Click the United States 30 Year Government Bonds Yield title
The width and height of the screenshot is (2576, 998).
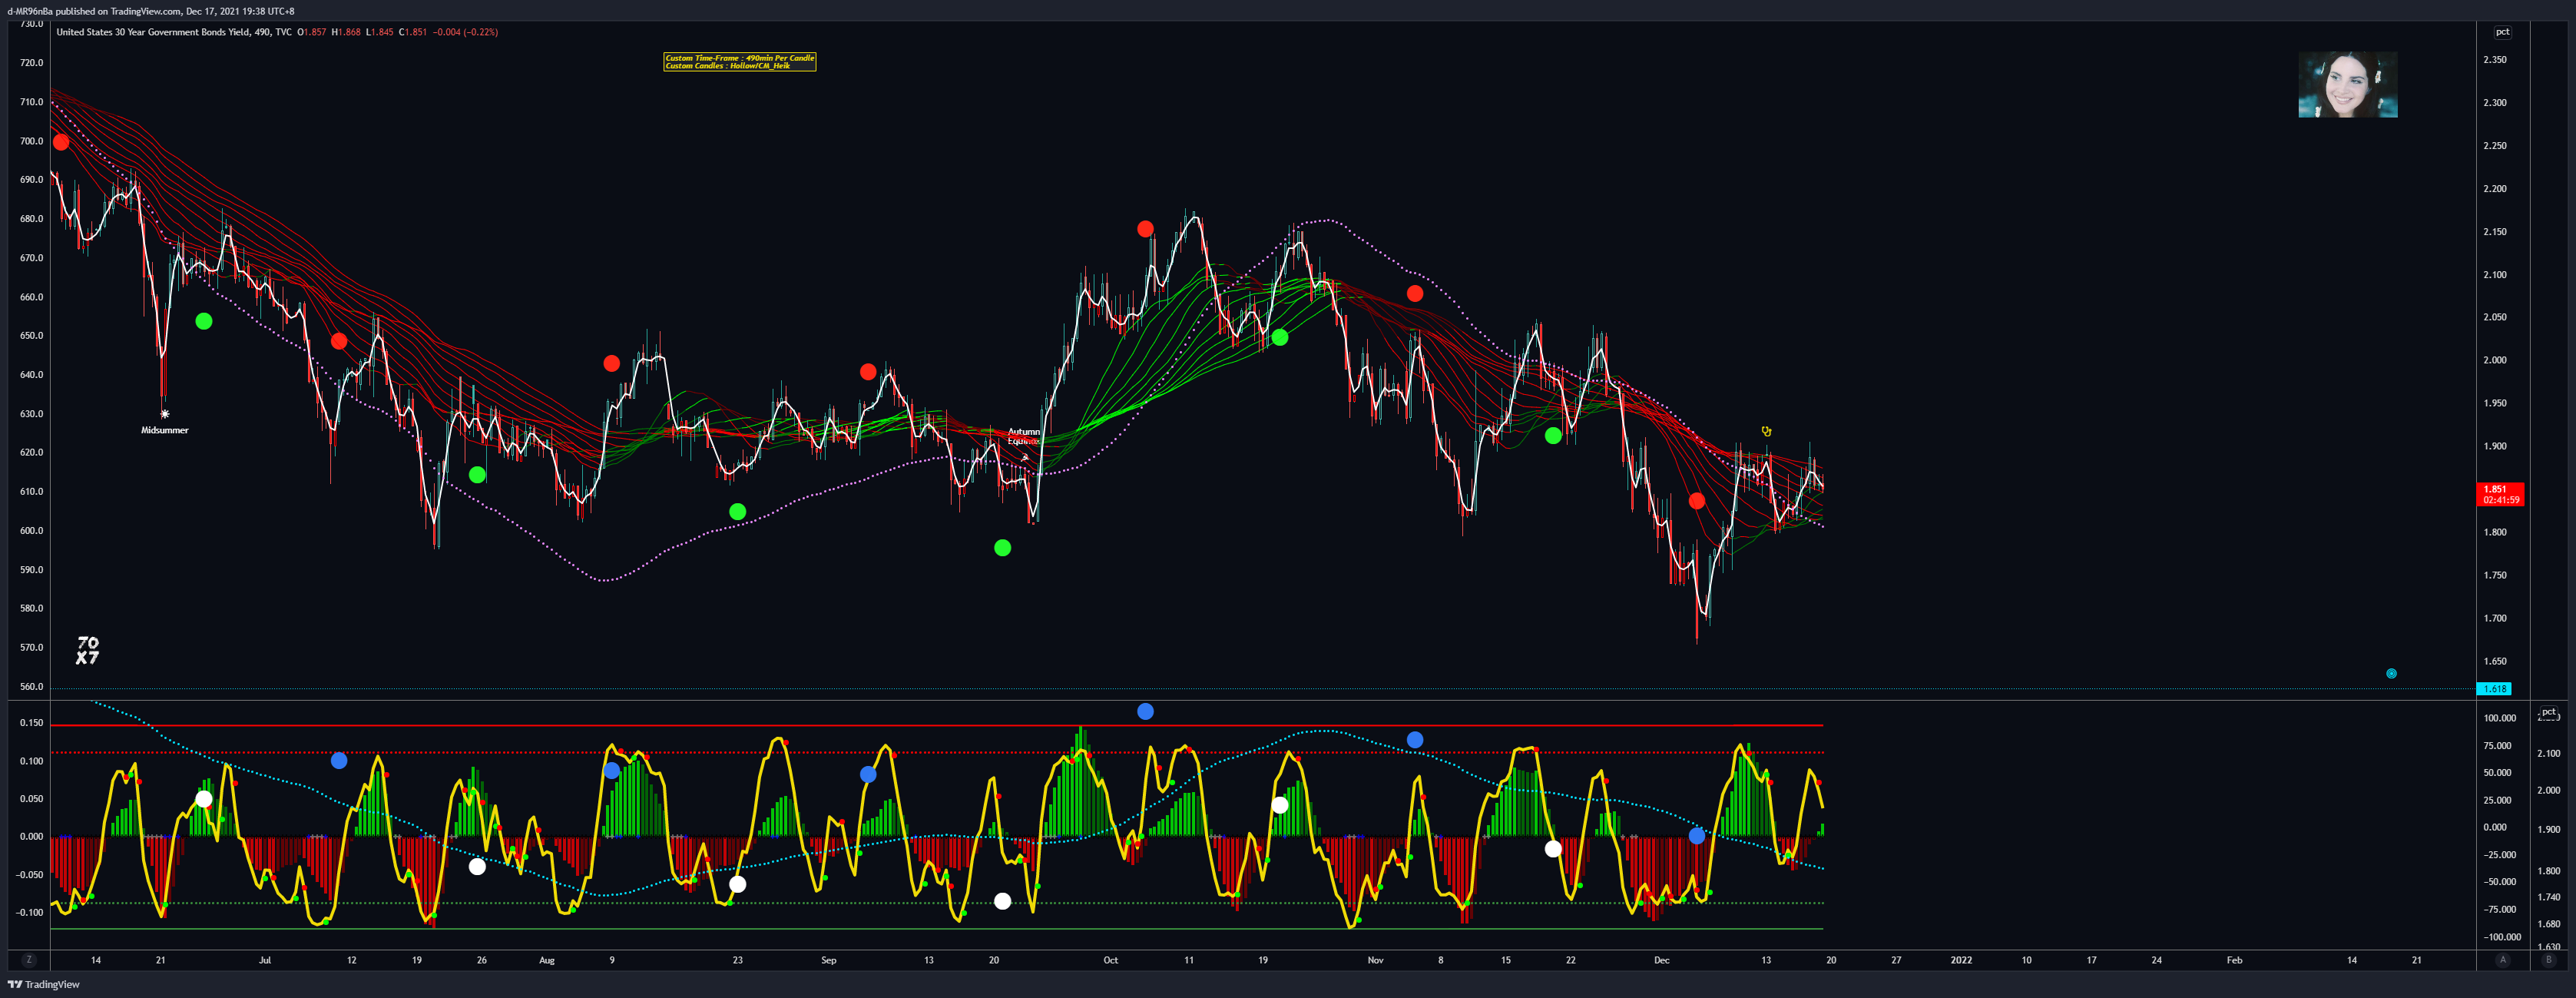tap(152, 32)
